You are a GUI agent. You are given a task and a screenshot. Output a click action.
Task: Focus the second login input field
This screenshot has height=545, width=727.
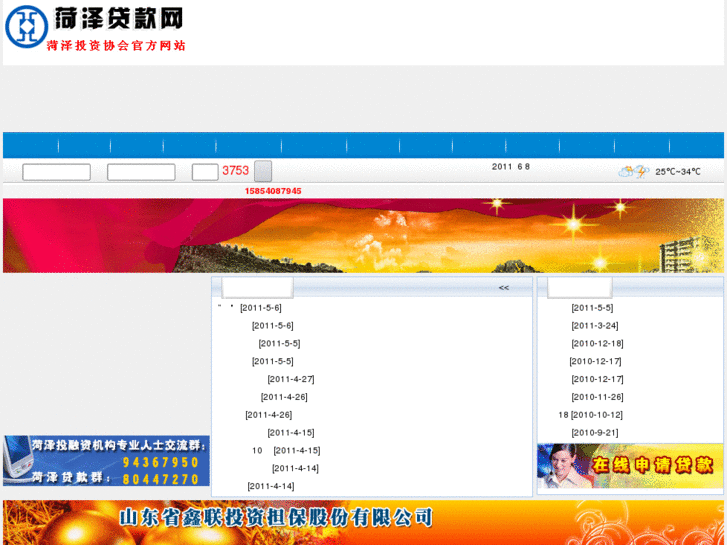(141, 172)
